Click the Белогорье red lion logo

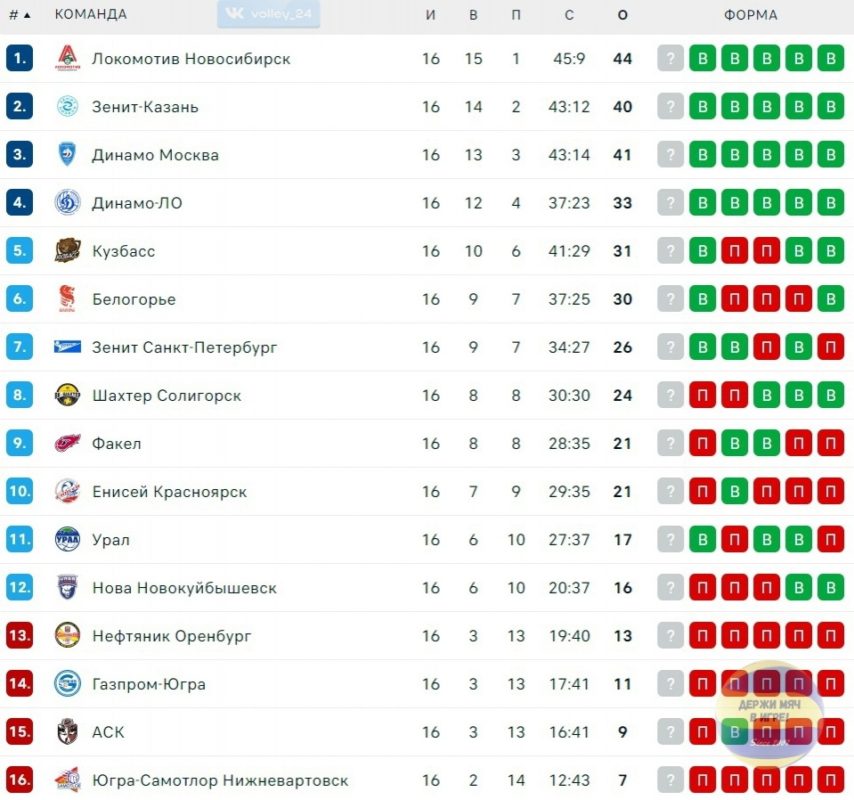coord(68,298)
